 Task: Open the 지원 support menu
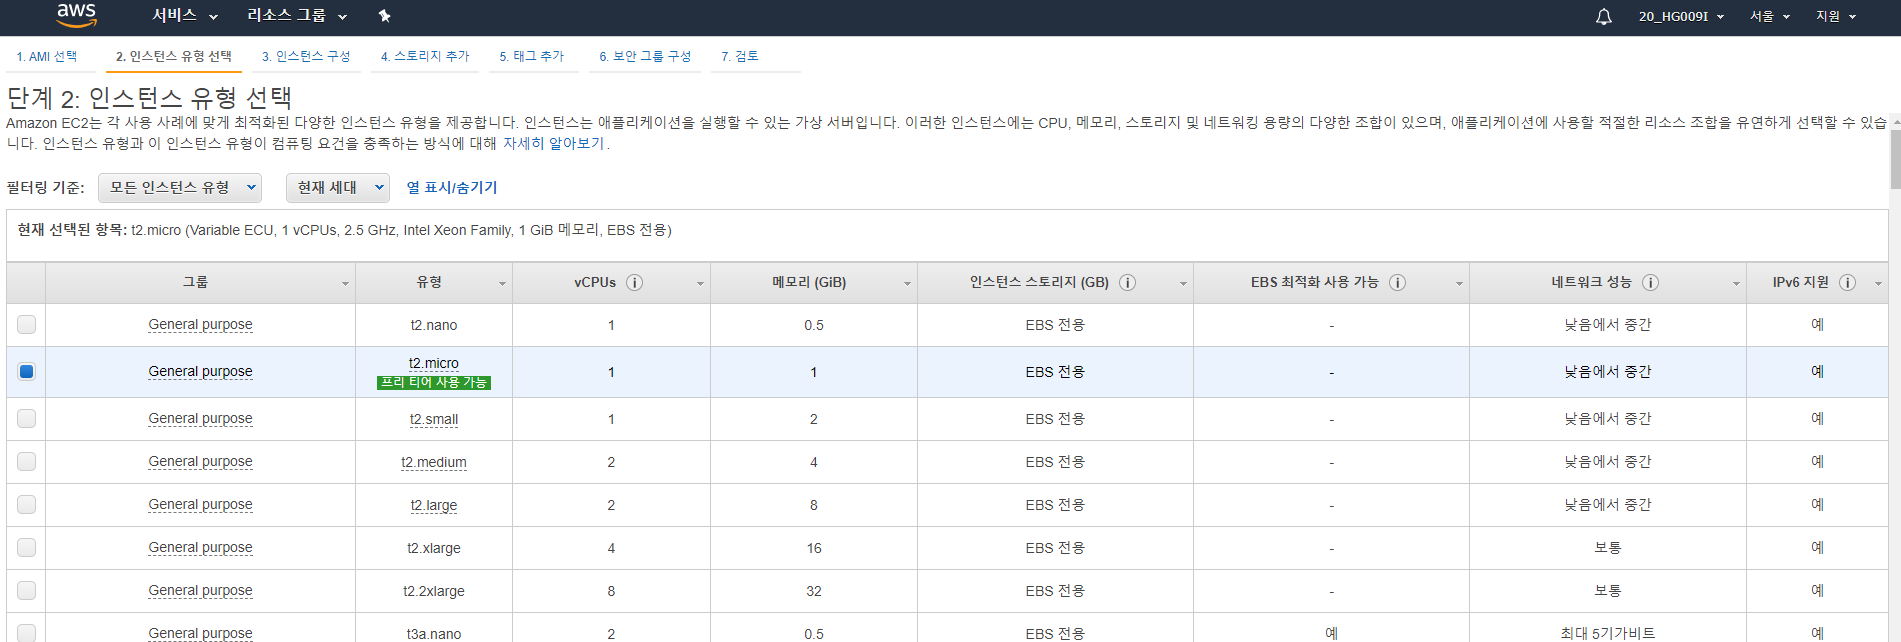[x=1836, y=16]
